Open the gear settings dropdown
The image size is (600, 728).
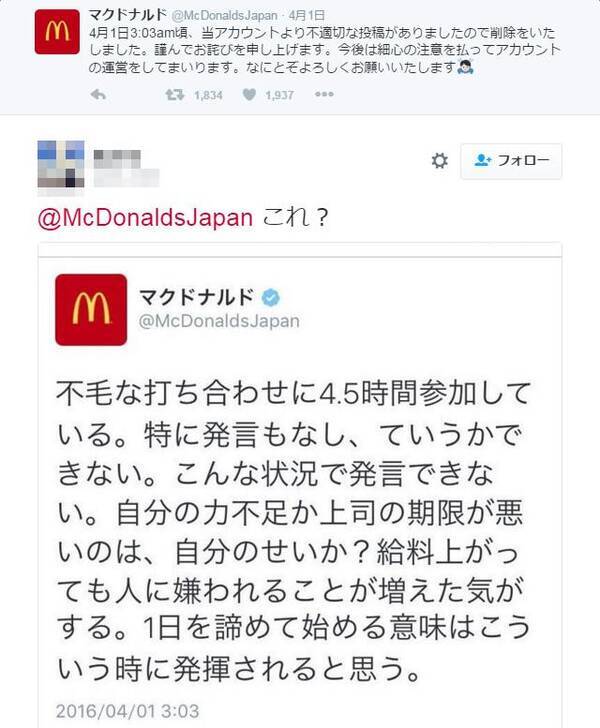pyautogui.click(x=439, y=161)
